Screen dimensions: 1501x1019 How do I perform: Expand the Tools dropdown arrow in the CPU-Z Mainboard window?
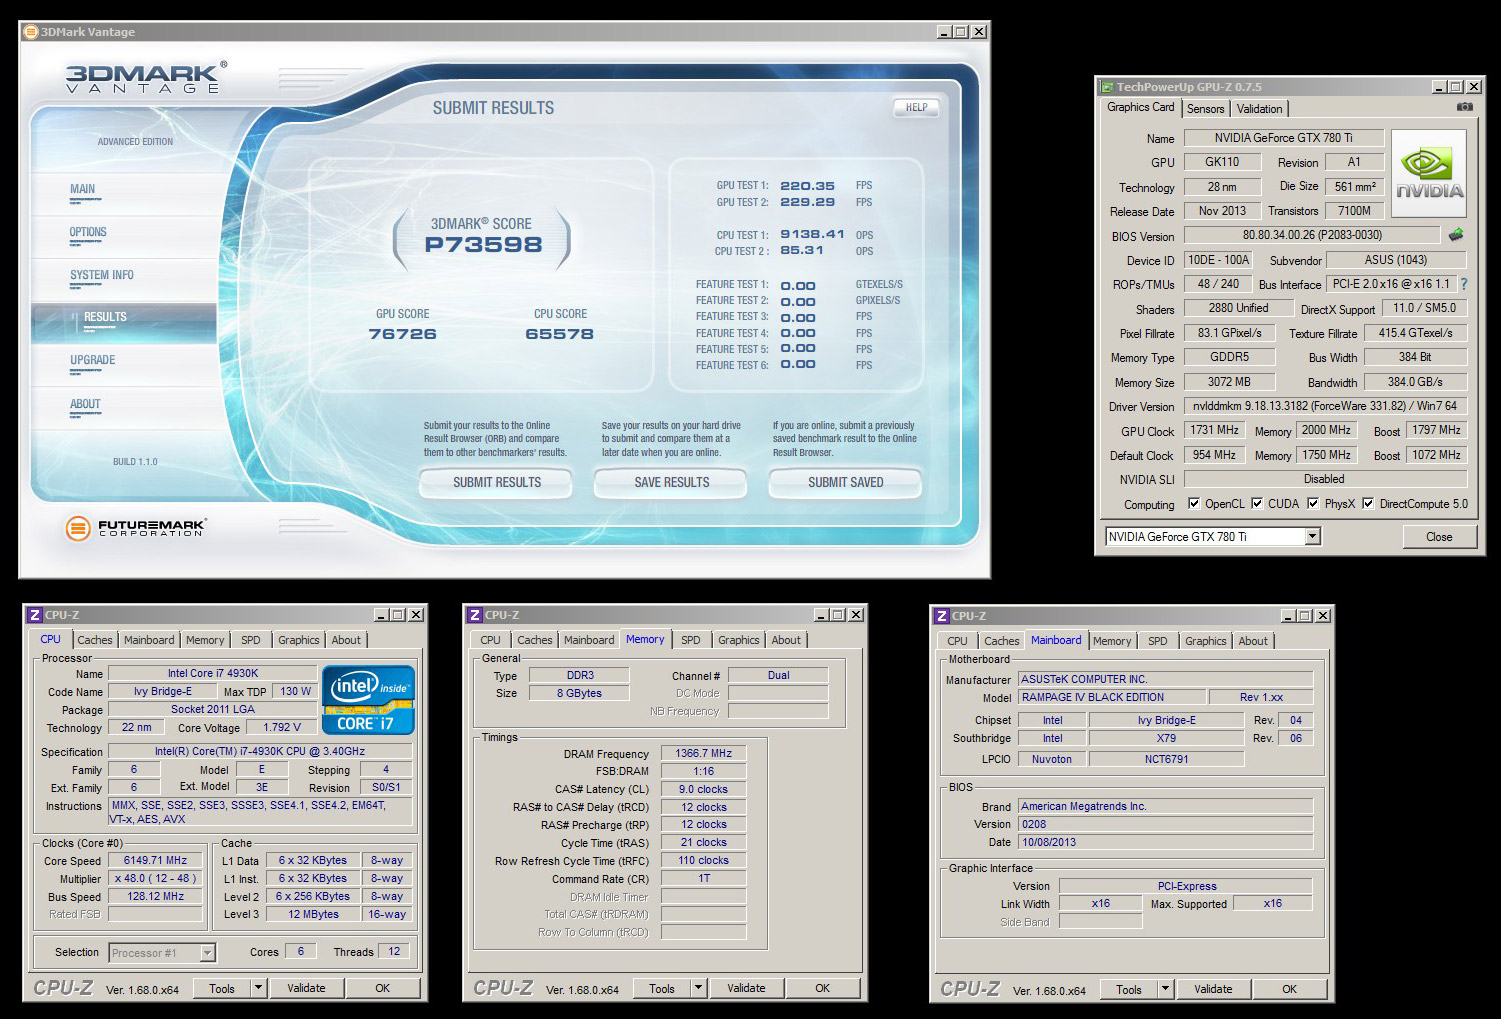click(1165, 989)
